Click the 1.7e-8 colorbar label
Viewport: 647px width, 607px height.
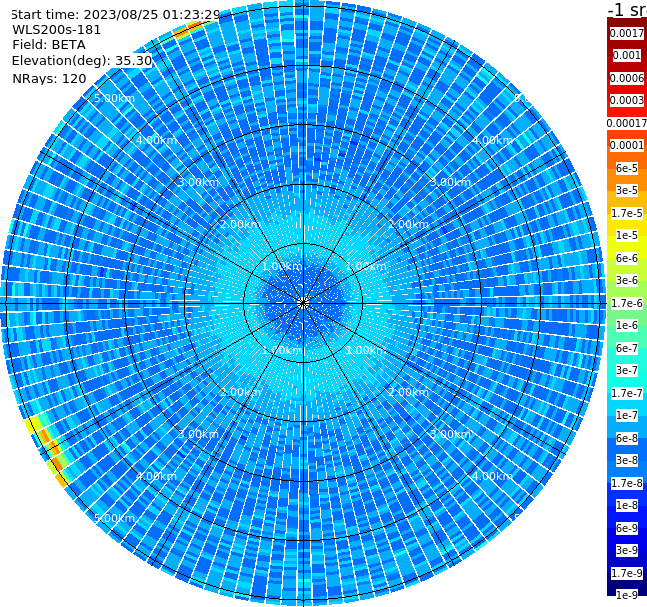[x=627, y=483]
